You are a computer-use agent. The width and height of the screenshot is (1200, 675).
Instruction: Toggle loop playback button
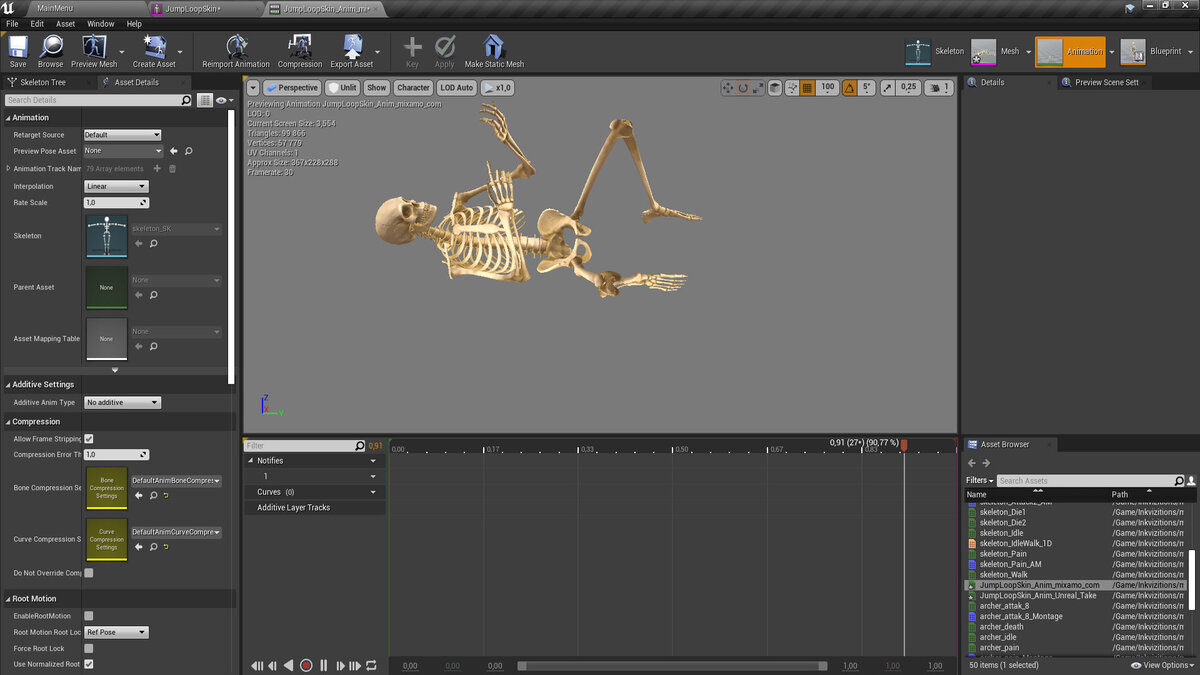point(372,665)
